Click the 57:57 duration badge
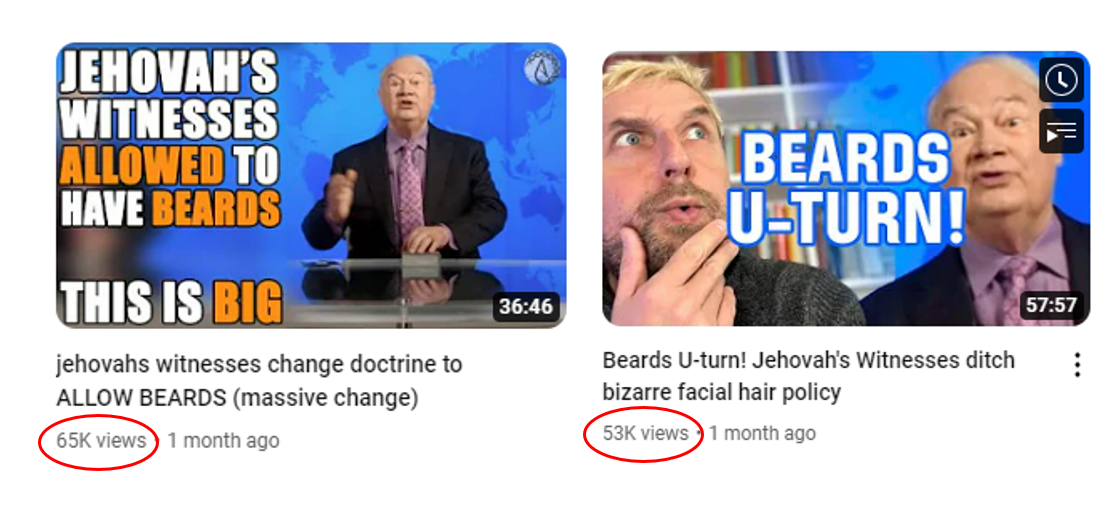Screen dimensions: 1115x513 pyautogui.click(x=1052, y=306)
